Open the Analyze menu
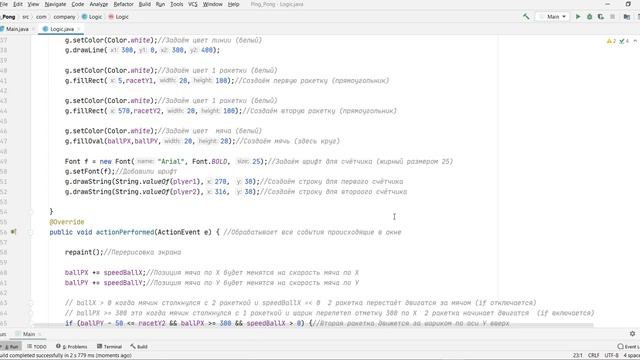This screenshot has height=360, width=640. tap(98, 4)
